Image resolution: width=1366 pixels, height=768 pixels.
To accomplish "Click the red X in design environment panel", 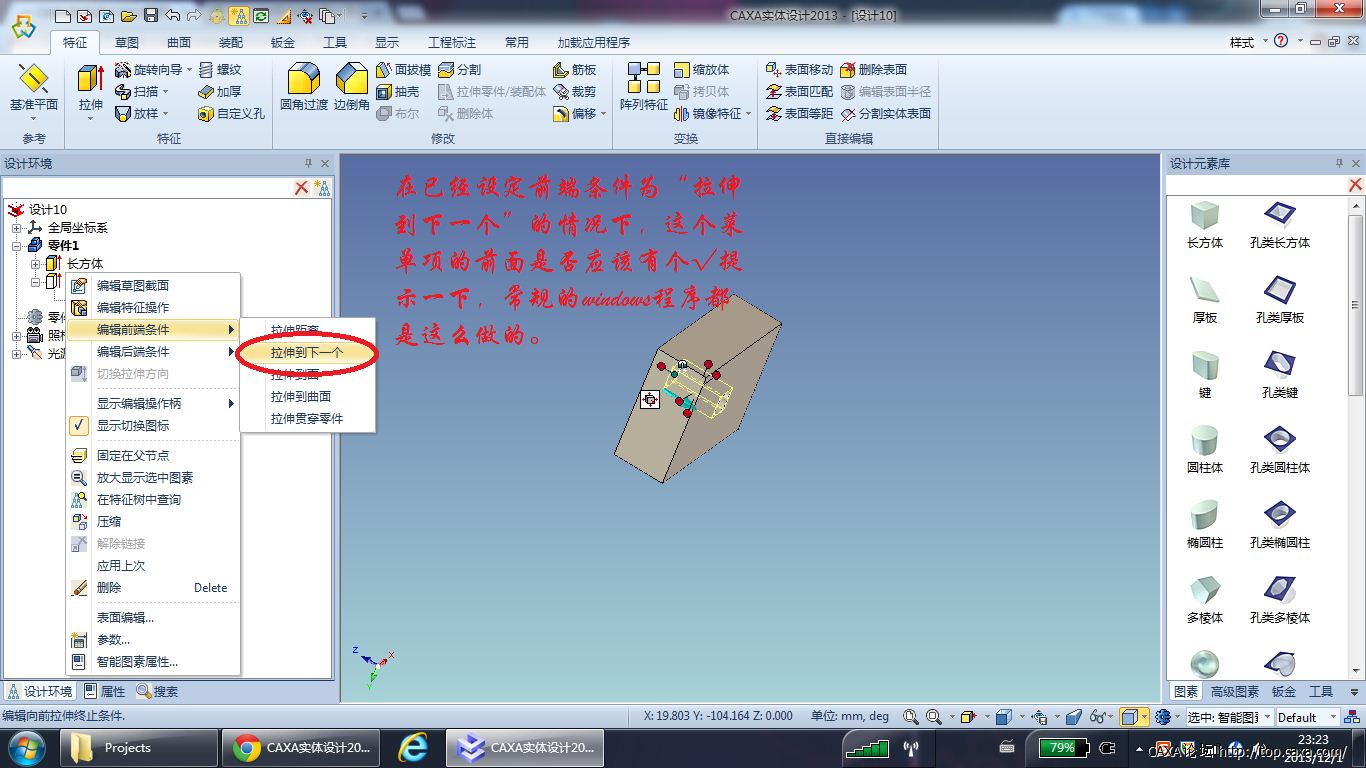I will [301, 187].
